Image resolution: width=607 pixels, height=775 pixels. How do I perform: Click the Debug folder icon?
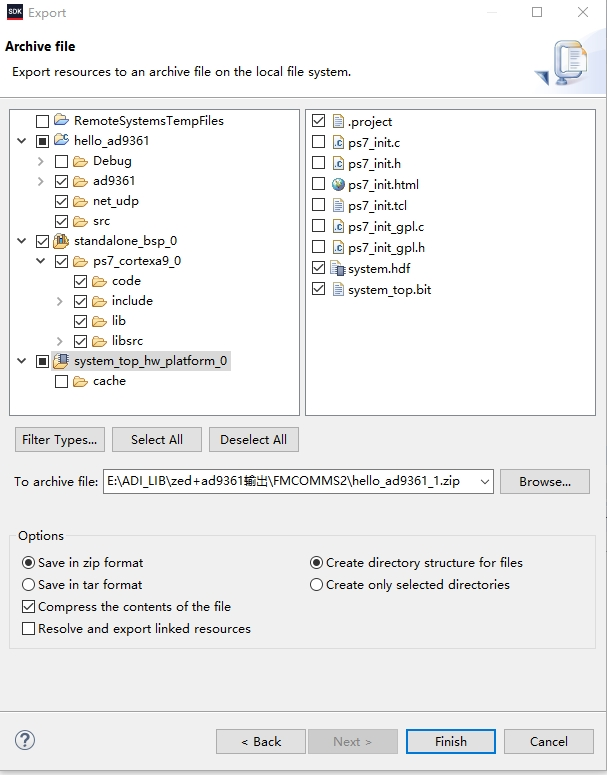point(81,161)
